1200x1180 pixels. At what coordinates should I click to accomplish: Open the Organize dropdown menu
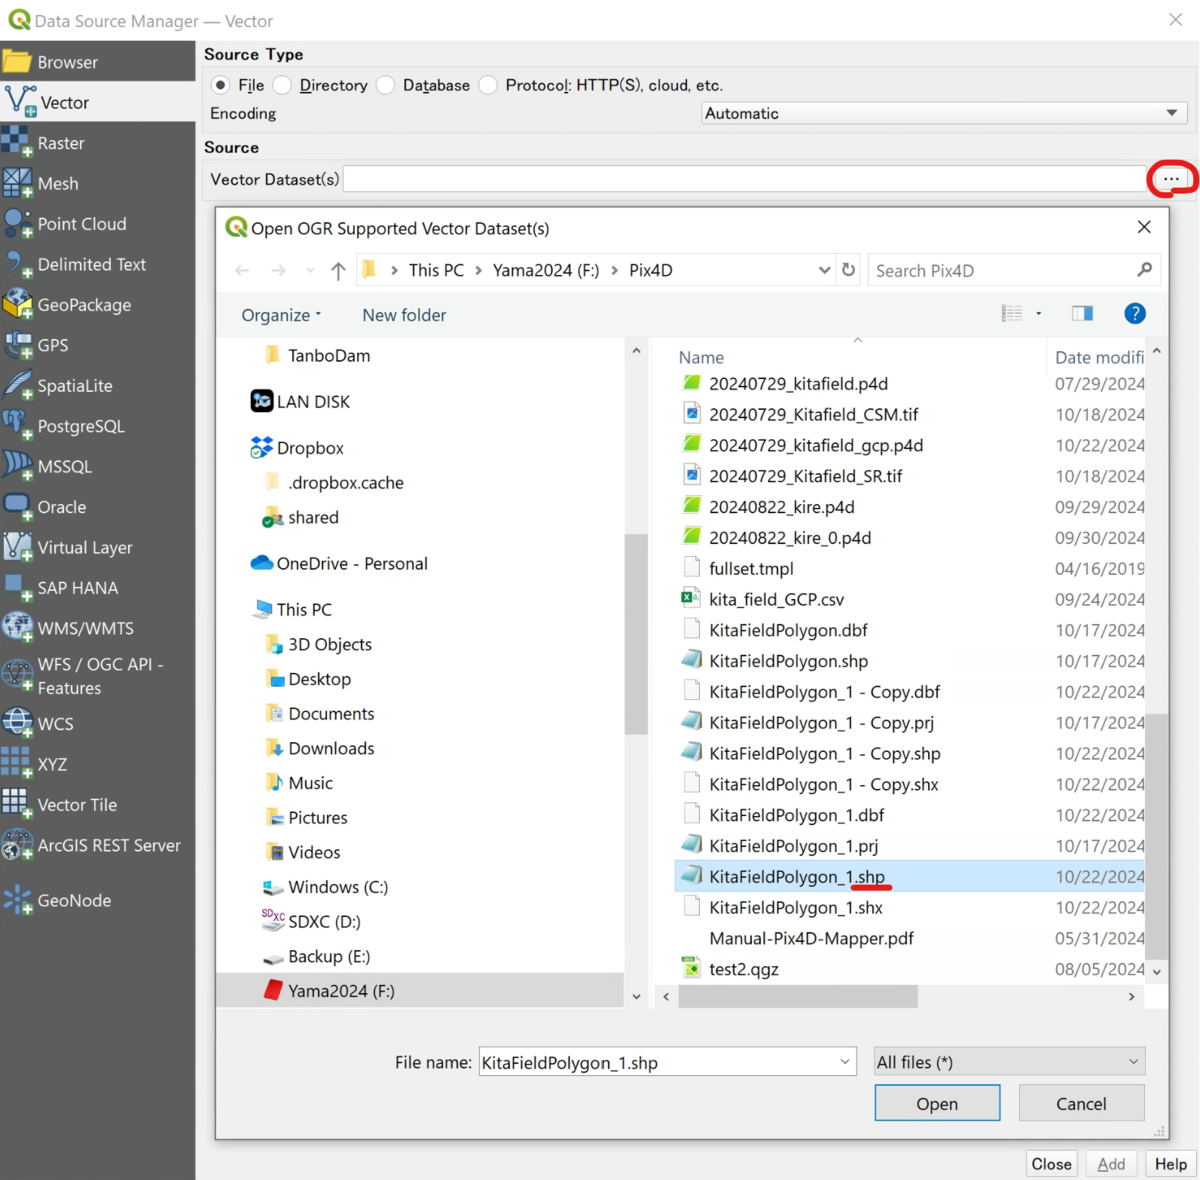click(x=281, y=315)
